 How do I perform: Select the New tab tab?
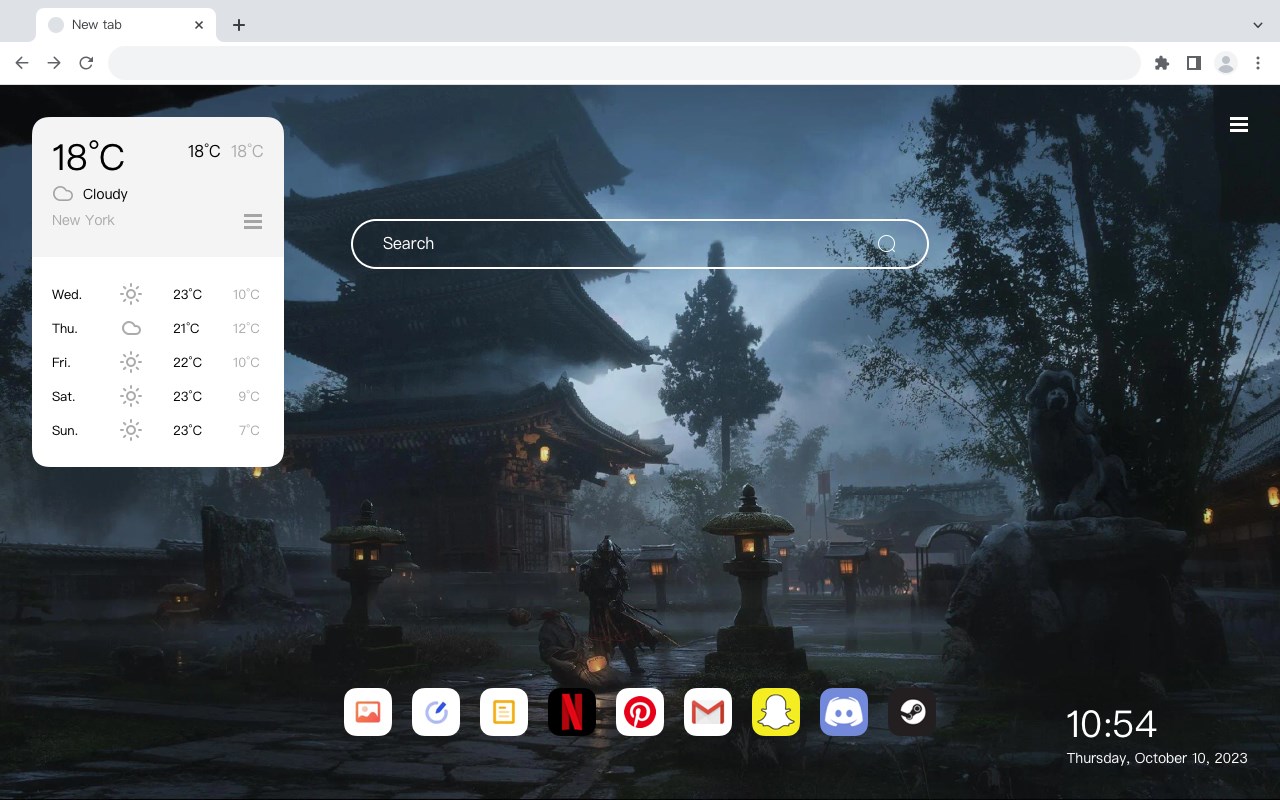[x=125, y=25]
